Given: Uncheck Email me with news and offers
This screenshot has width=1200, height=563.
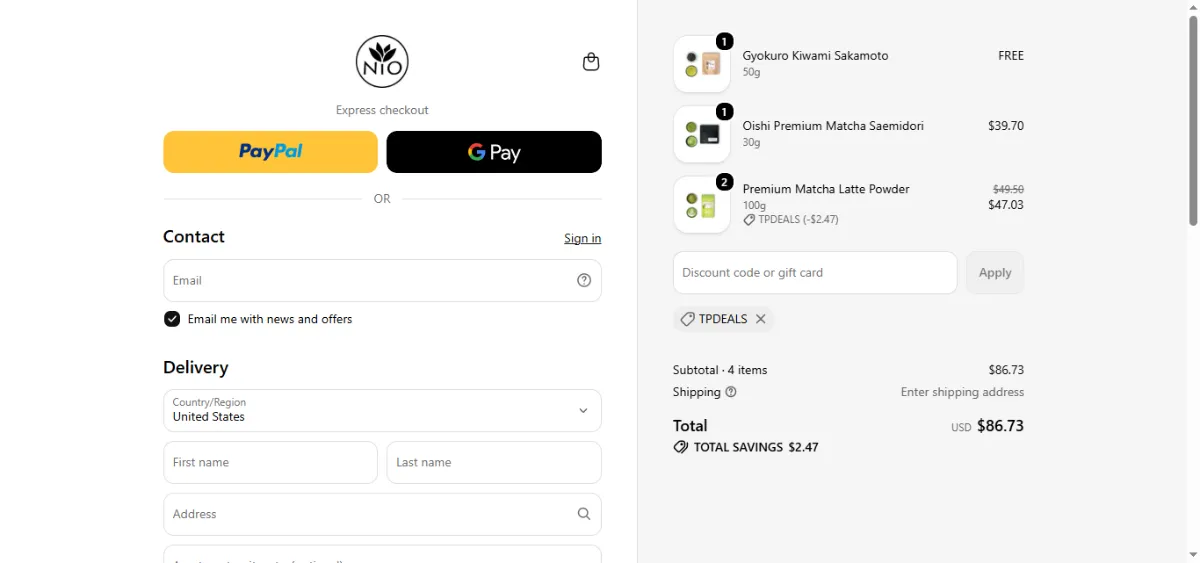Looking at the screenshot, I should tap(172, 319).
